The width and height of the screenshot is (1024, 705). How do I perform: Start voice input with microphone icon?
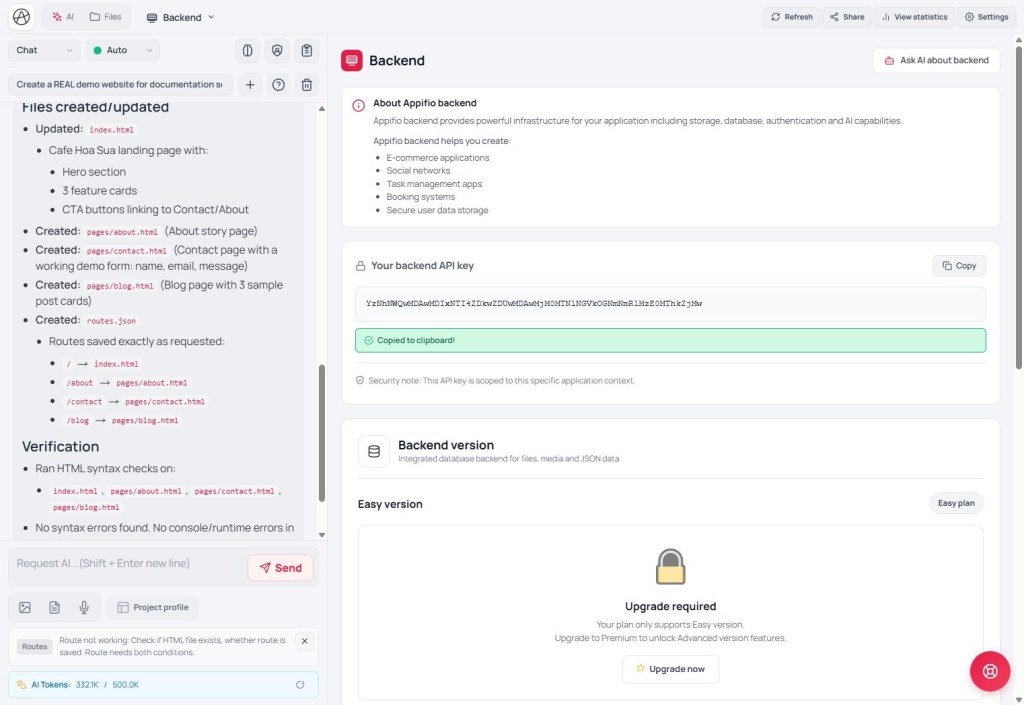[84, 608]
